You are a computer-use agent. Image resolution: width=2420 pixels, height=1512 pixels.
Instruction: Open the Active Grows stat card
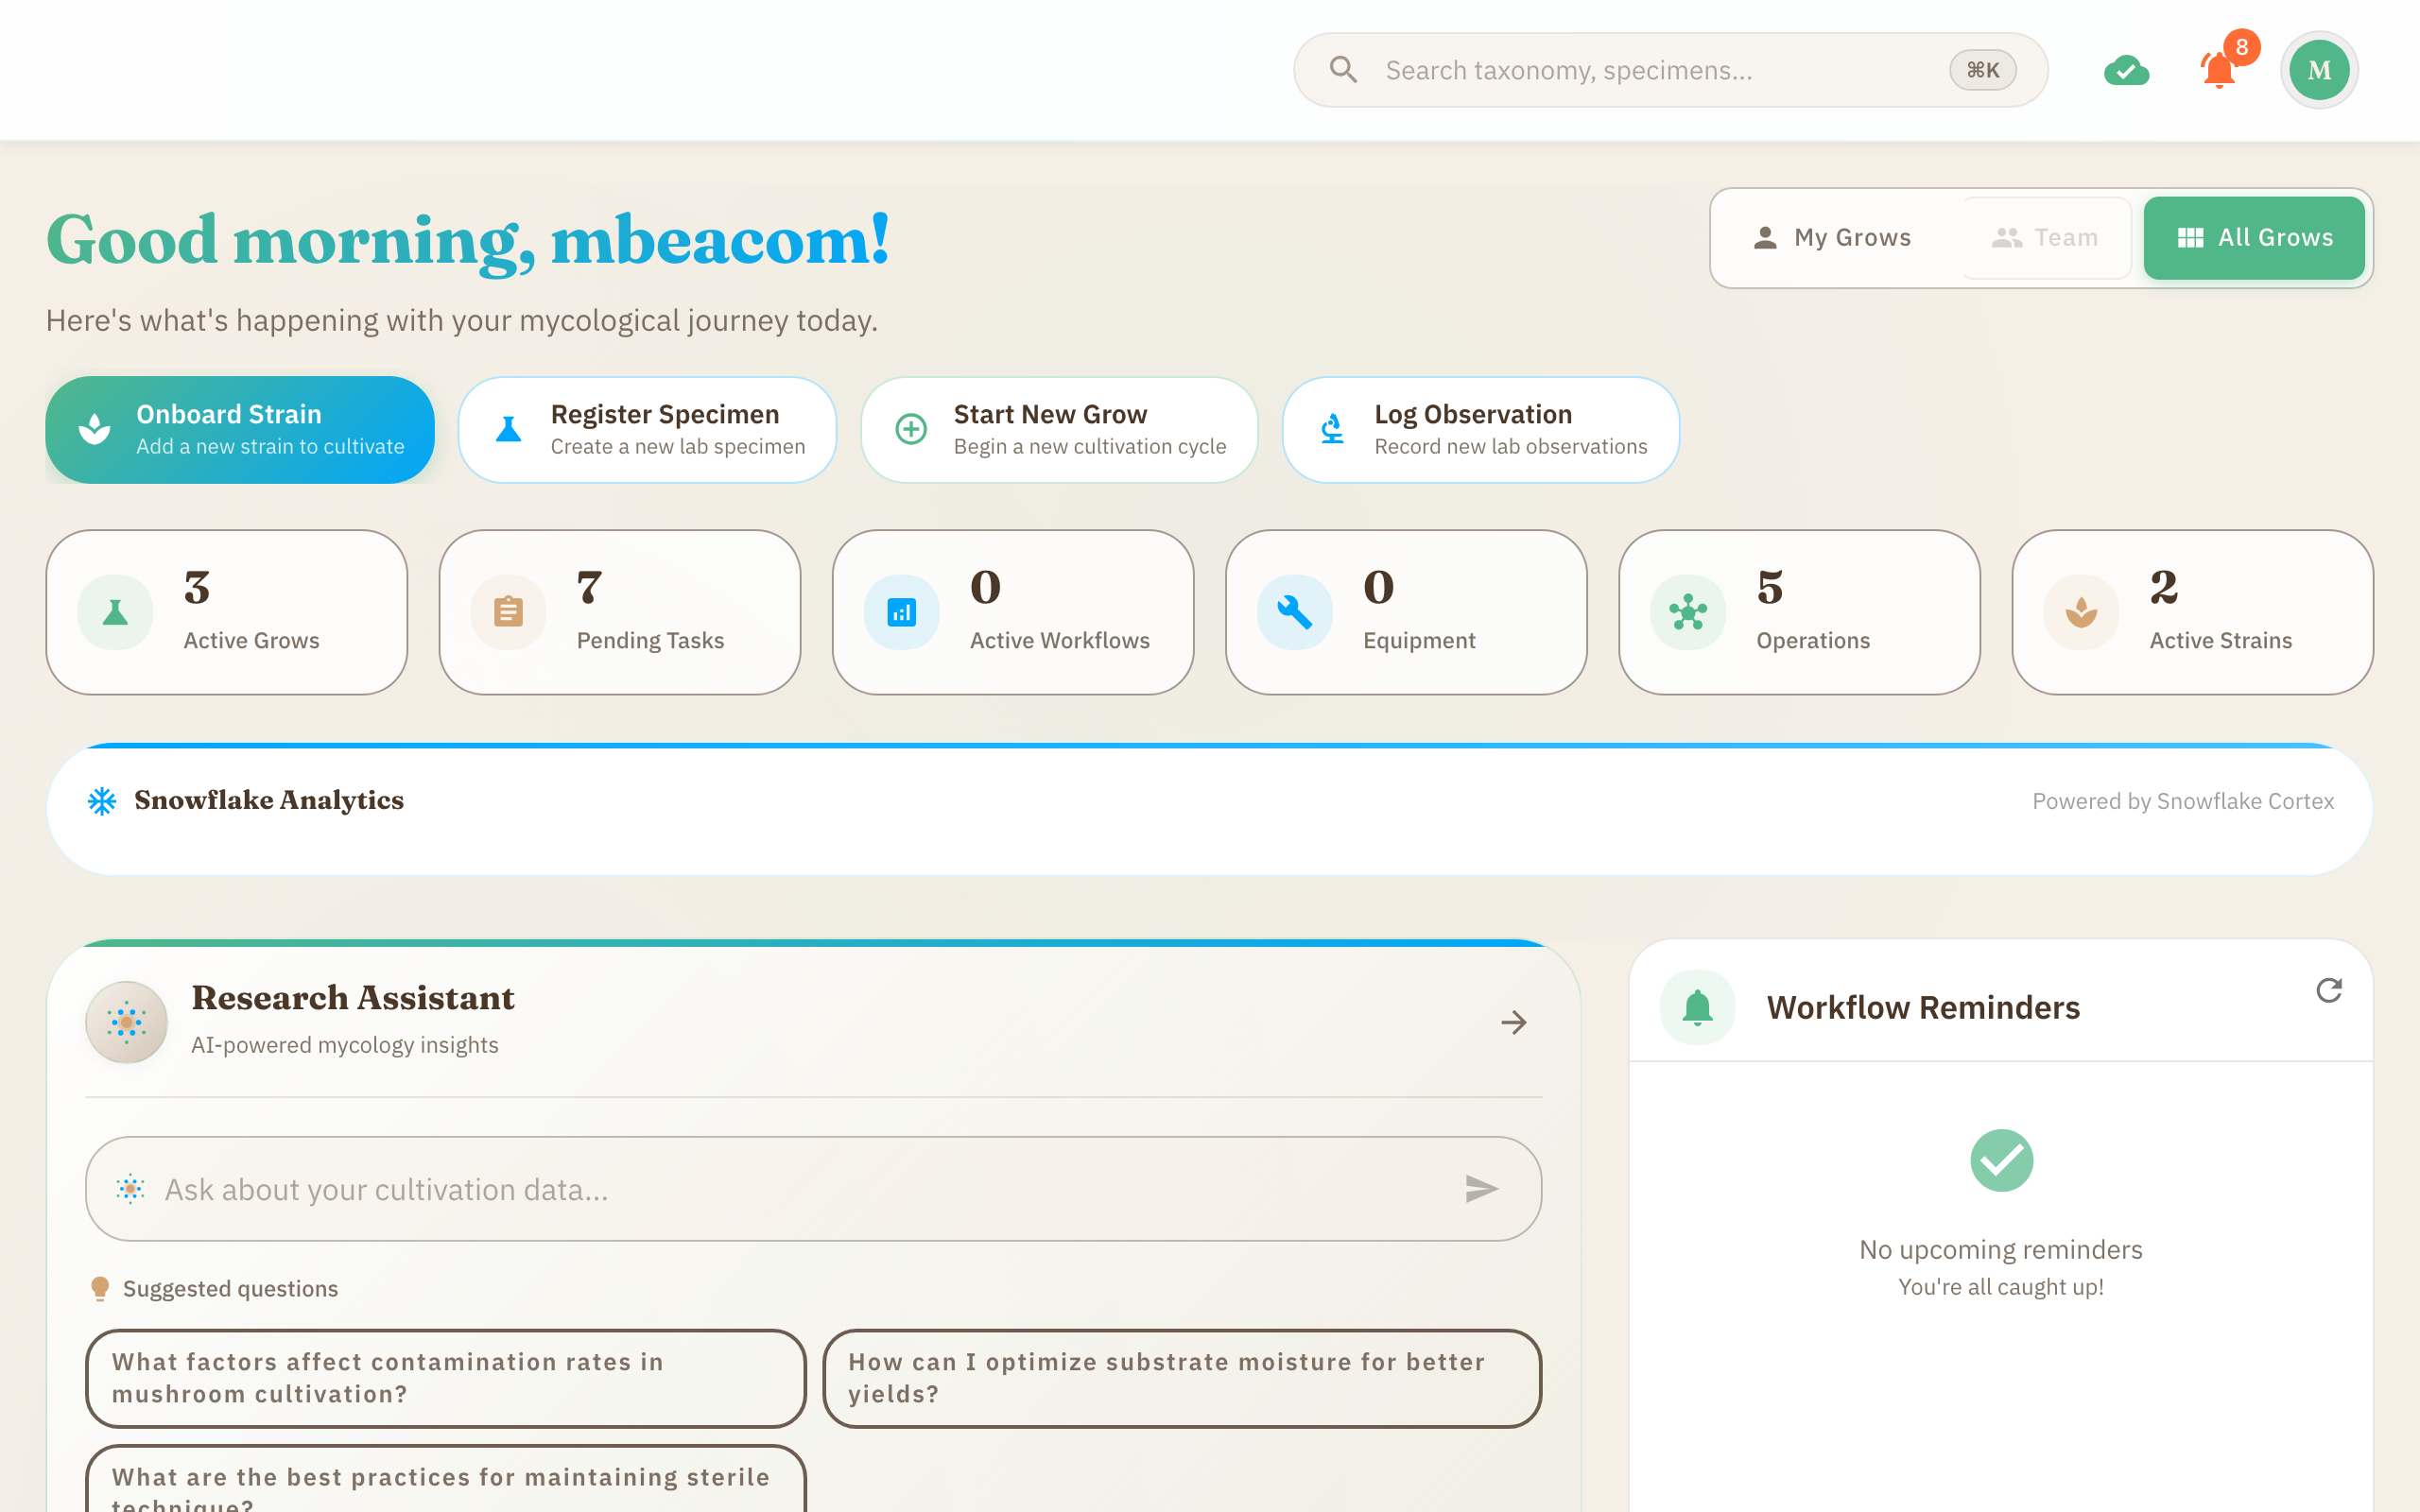pyautogui.click(x=227, y=612)
